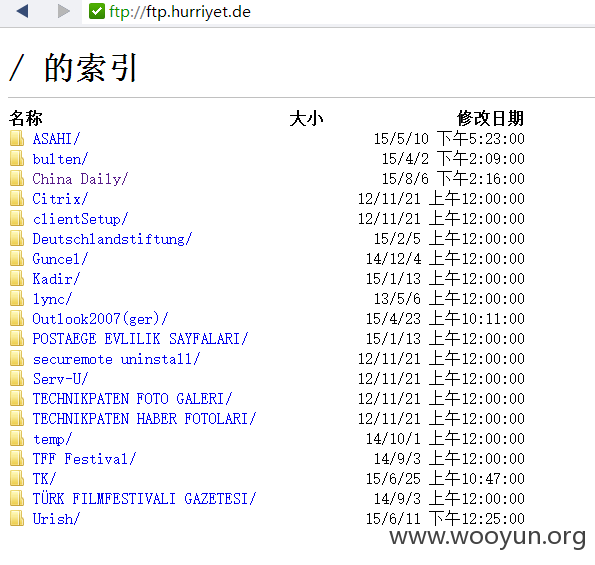Click the 修改日期 column header
595x565 pixels.
[491, 118]
